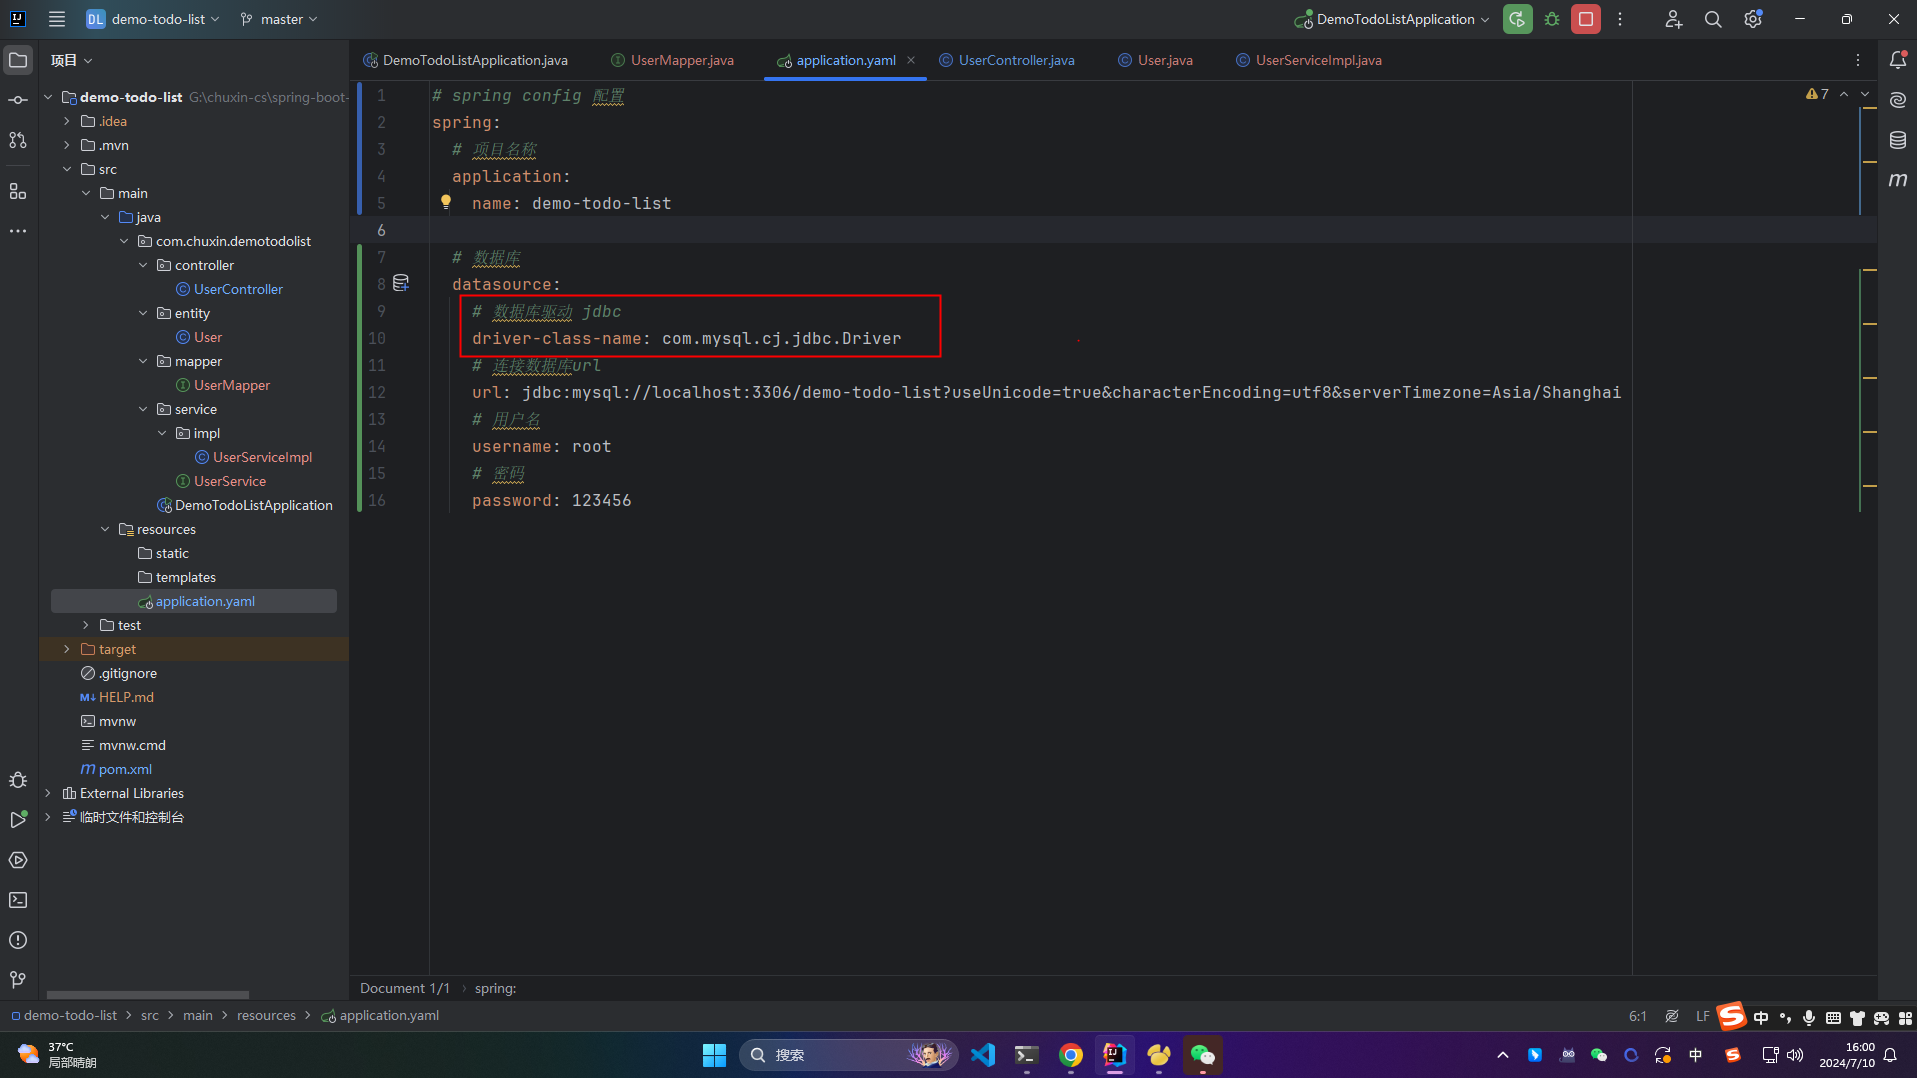Expand the test folder
The width and height of the screenshot is (1917, 1078).
pos(86,625)
